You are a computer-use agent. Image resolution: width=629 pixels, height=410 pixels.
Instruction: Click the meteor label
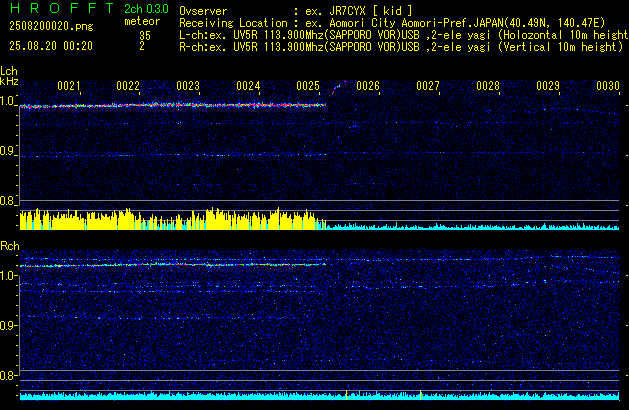pyautogui.click(x=142, y=21)
